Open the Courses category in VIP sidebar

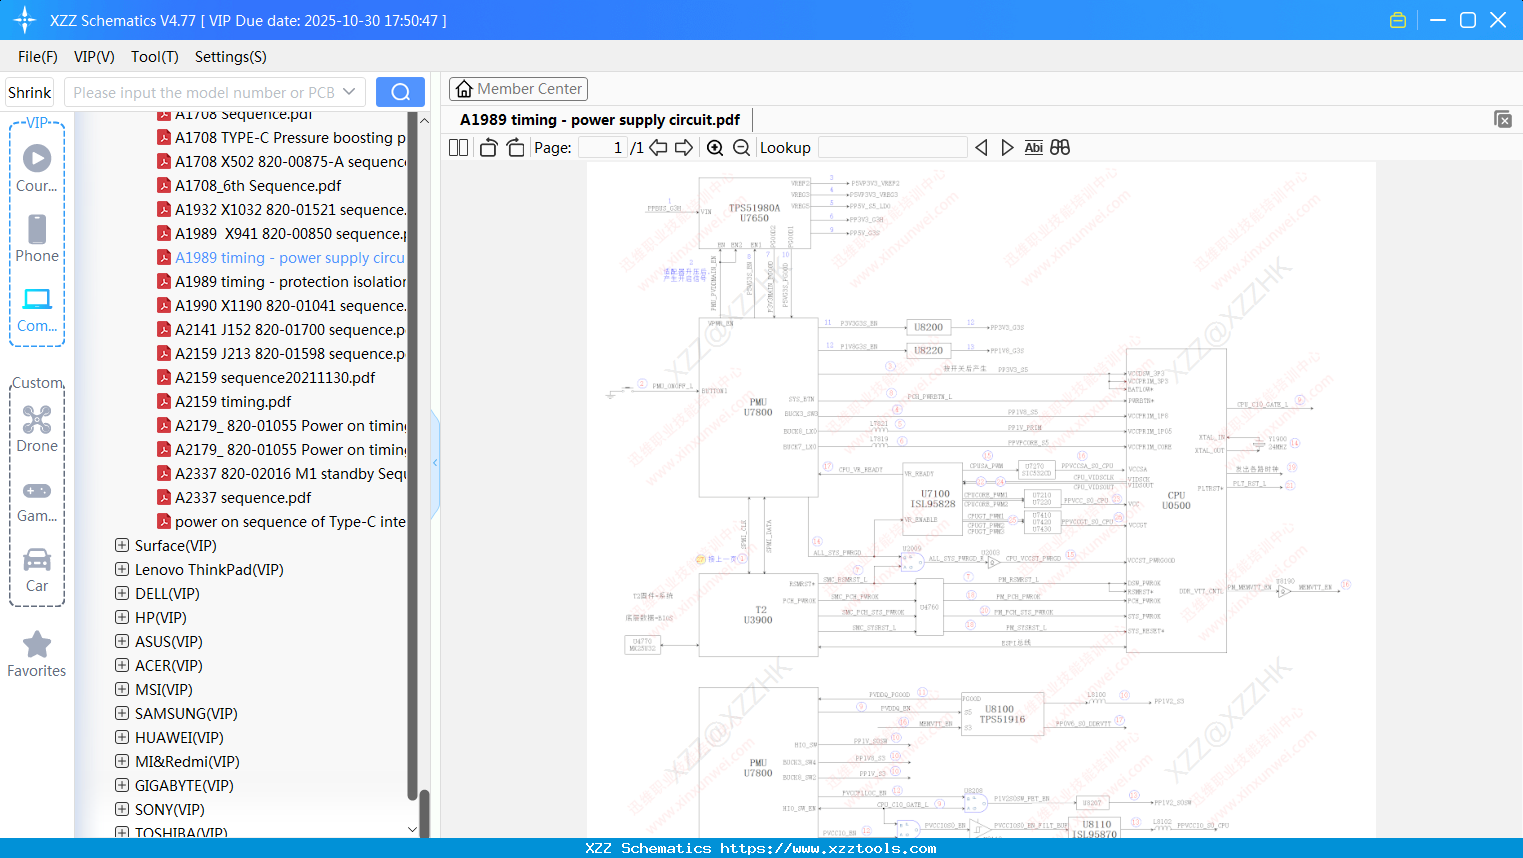37,168
